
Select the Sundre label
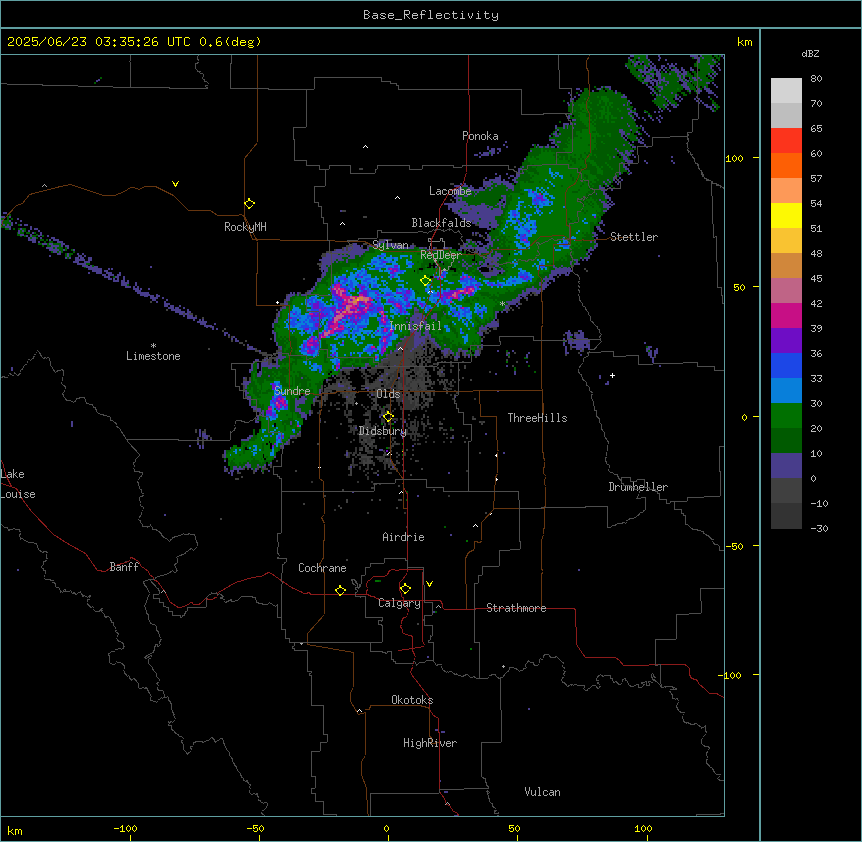tap(292, 391)
